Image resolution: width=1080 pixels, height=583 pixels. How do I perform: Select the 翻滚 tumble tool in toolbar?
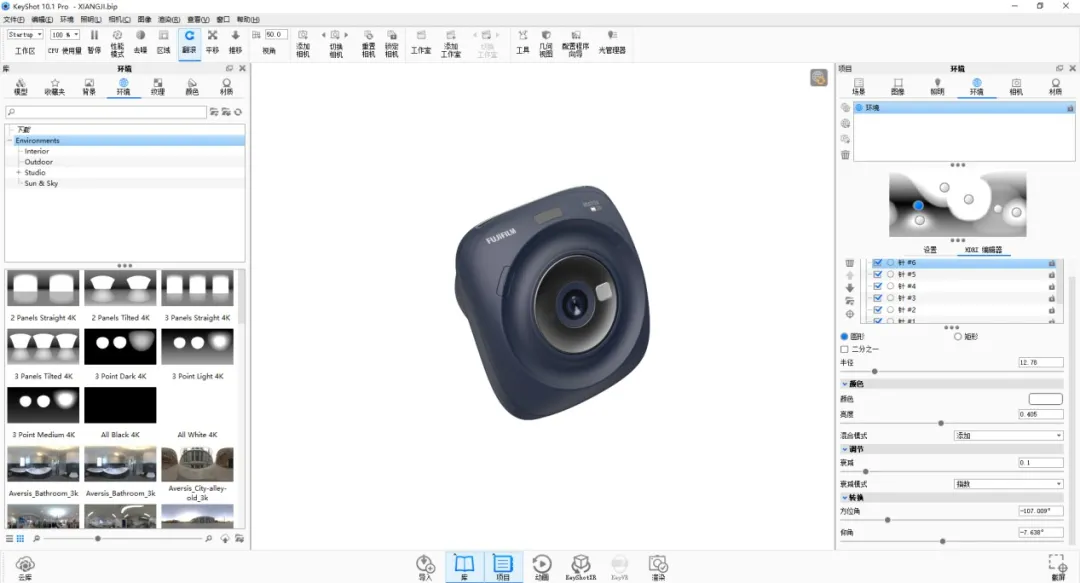(x=189, y=41)
